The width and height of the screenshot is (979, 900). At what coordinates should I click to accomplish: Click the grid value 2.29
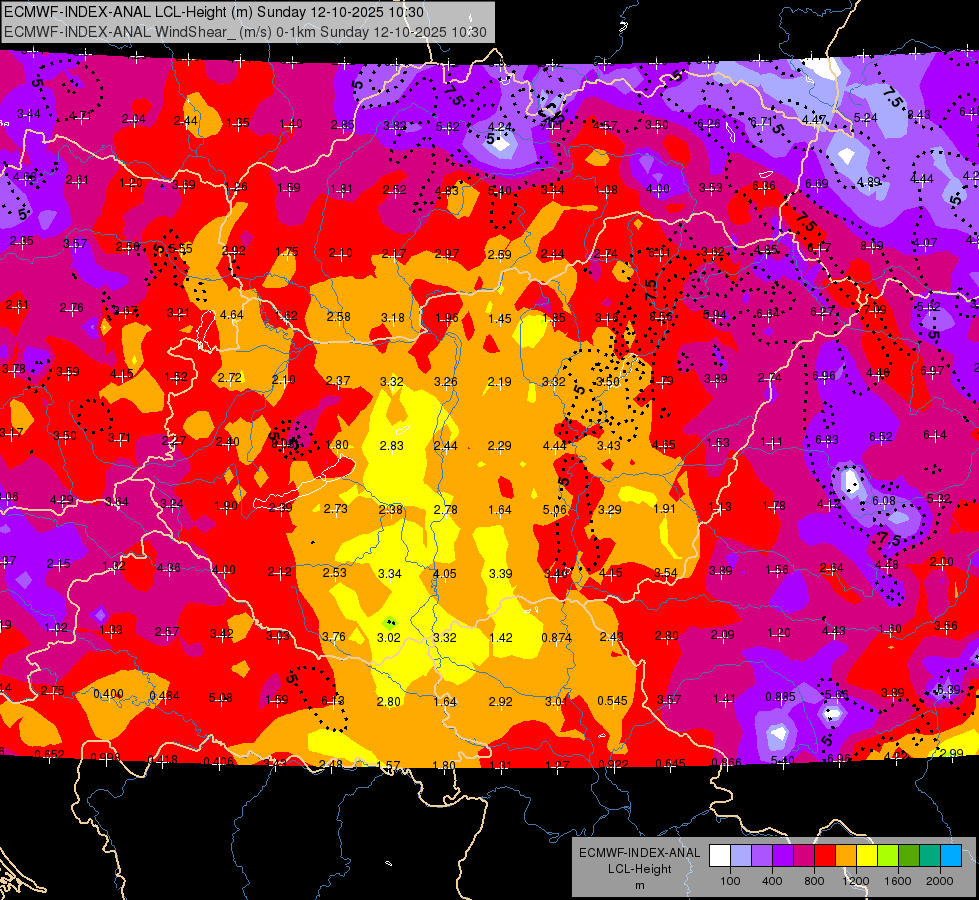[x=499, y=446]
